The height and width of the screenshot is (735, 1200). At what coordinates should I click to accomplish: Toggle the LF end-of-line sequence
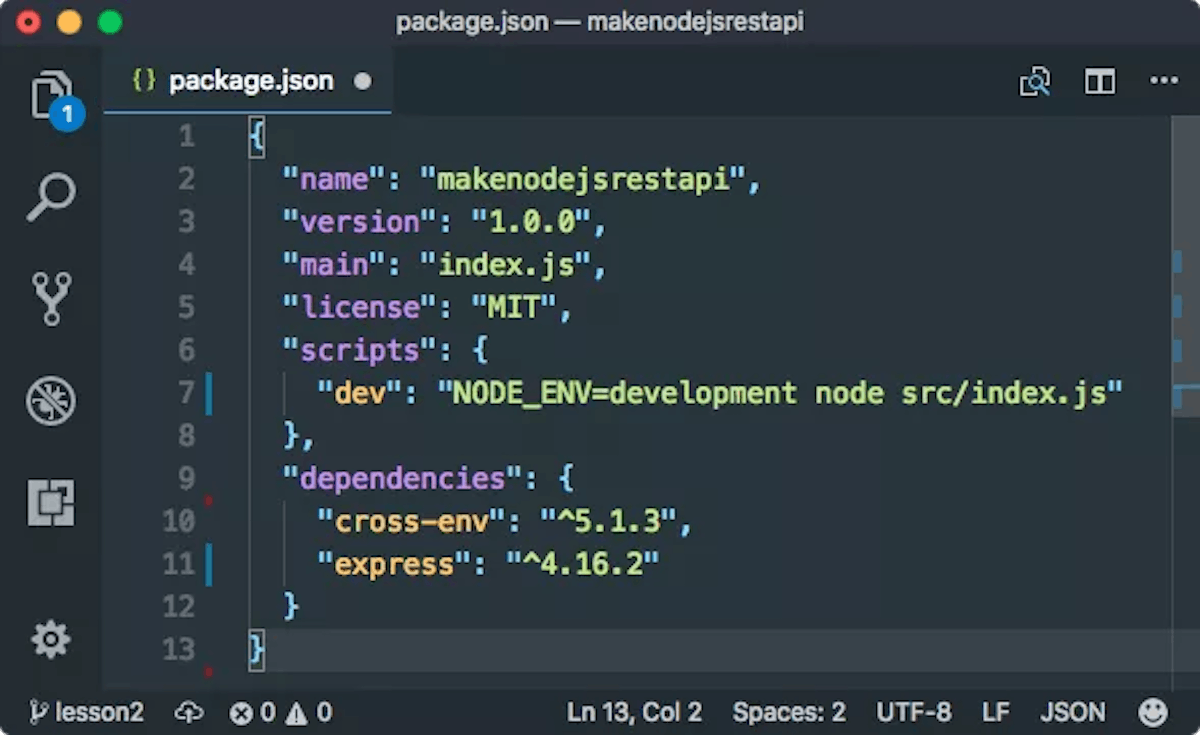pyautogui.click(x=995, y=712)
